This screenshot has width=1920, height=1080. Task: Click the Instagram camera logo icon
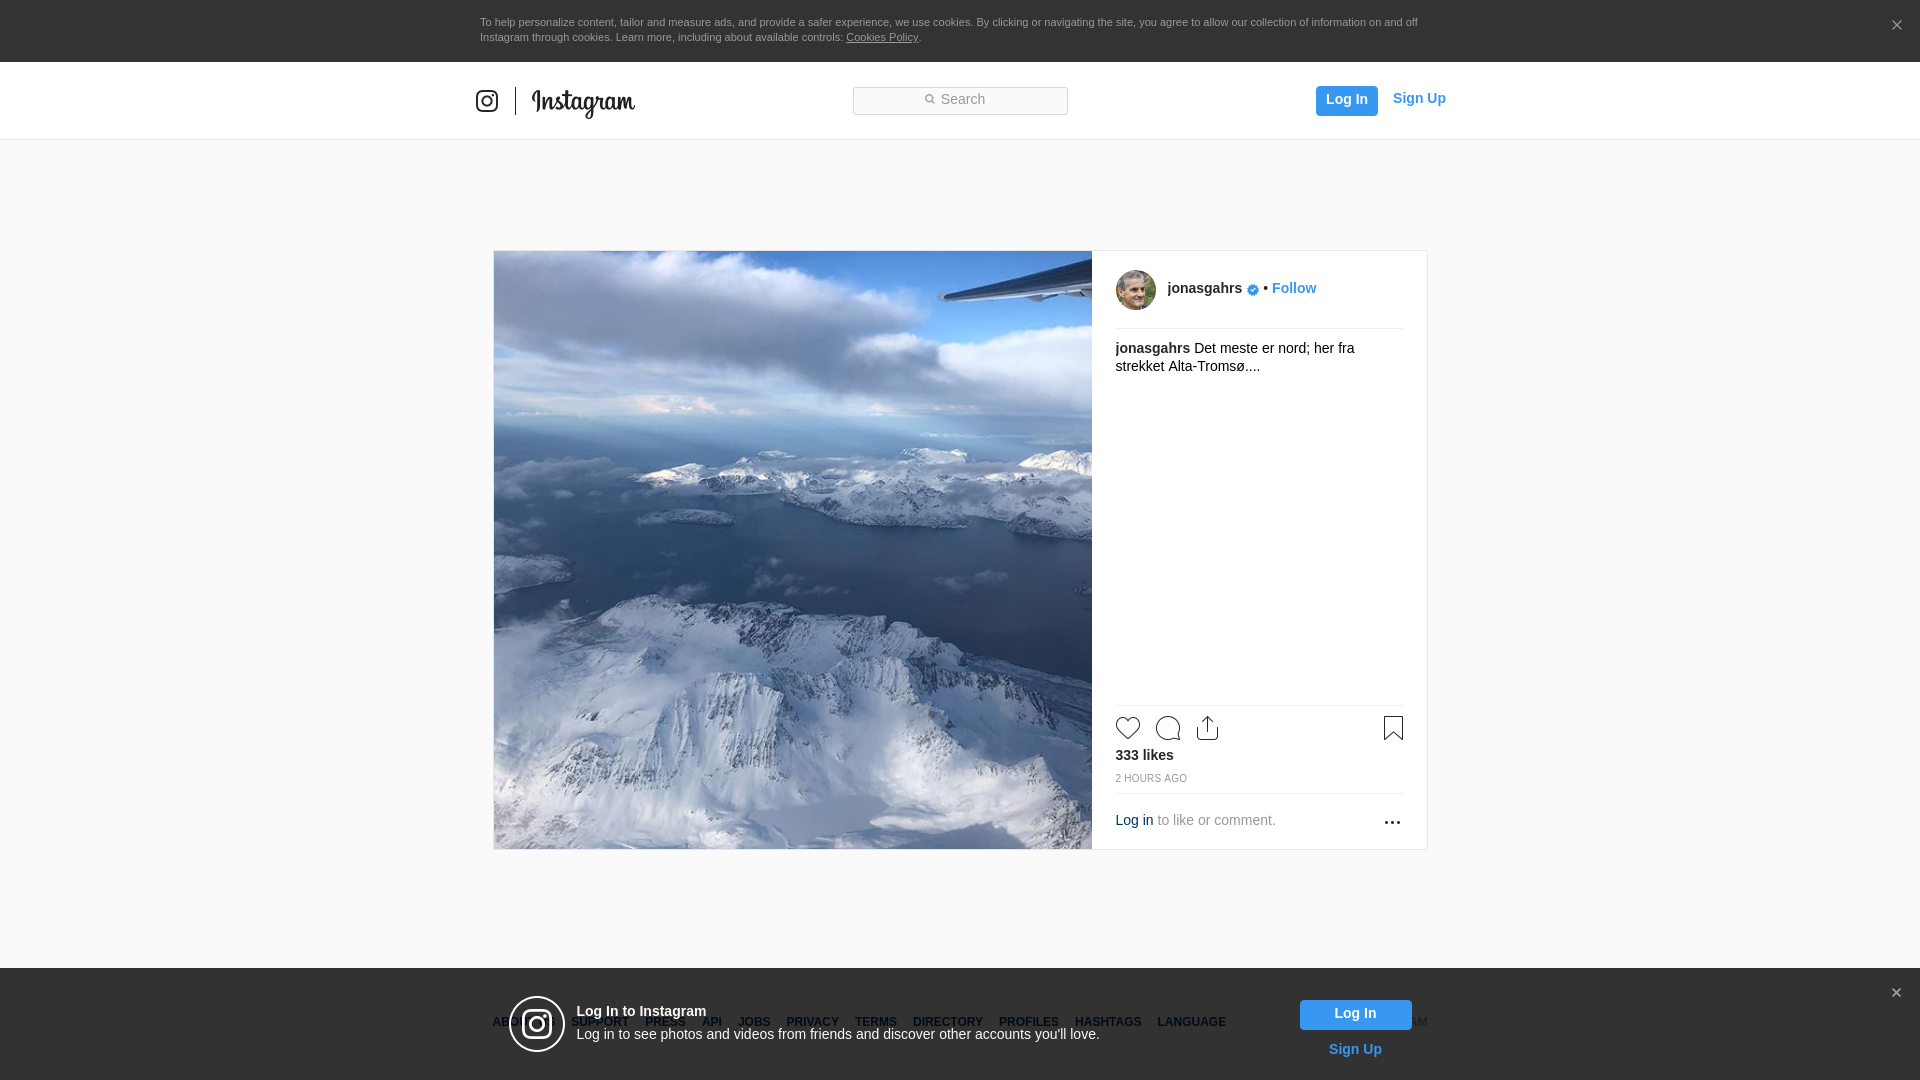click(487, 101)
